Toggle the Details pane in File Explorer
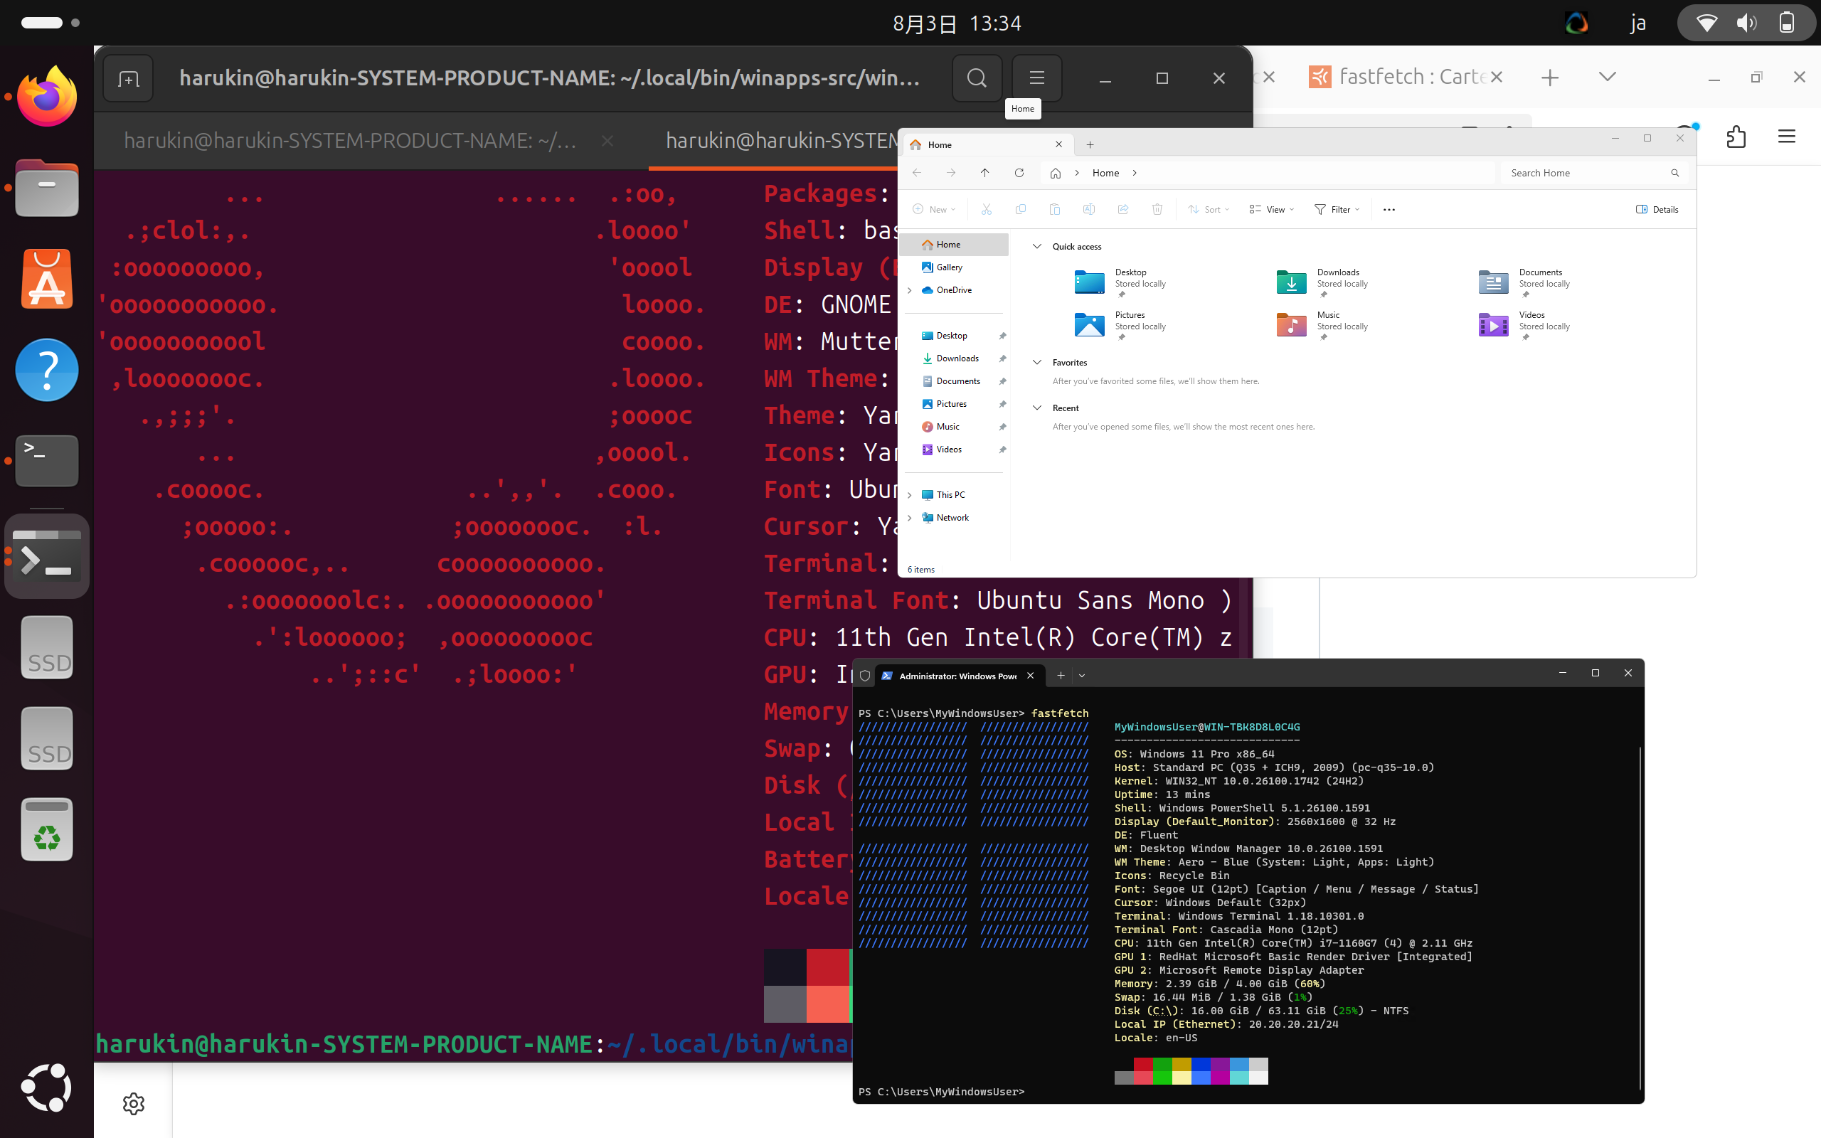1821x1138 pixels. point(1657,210)
